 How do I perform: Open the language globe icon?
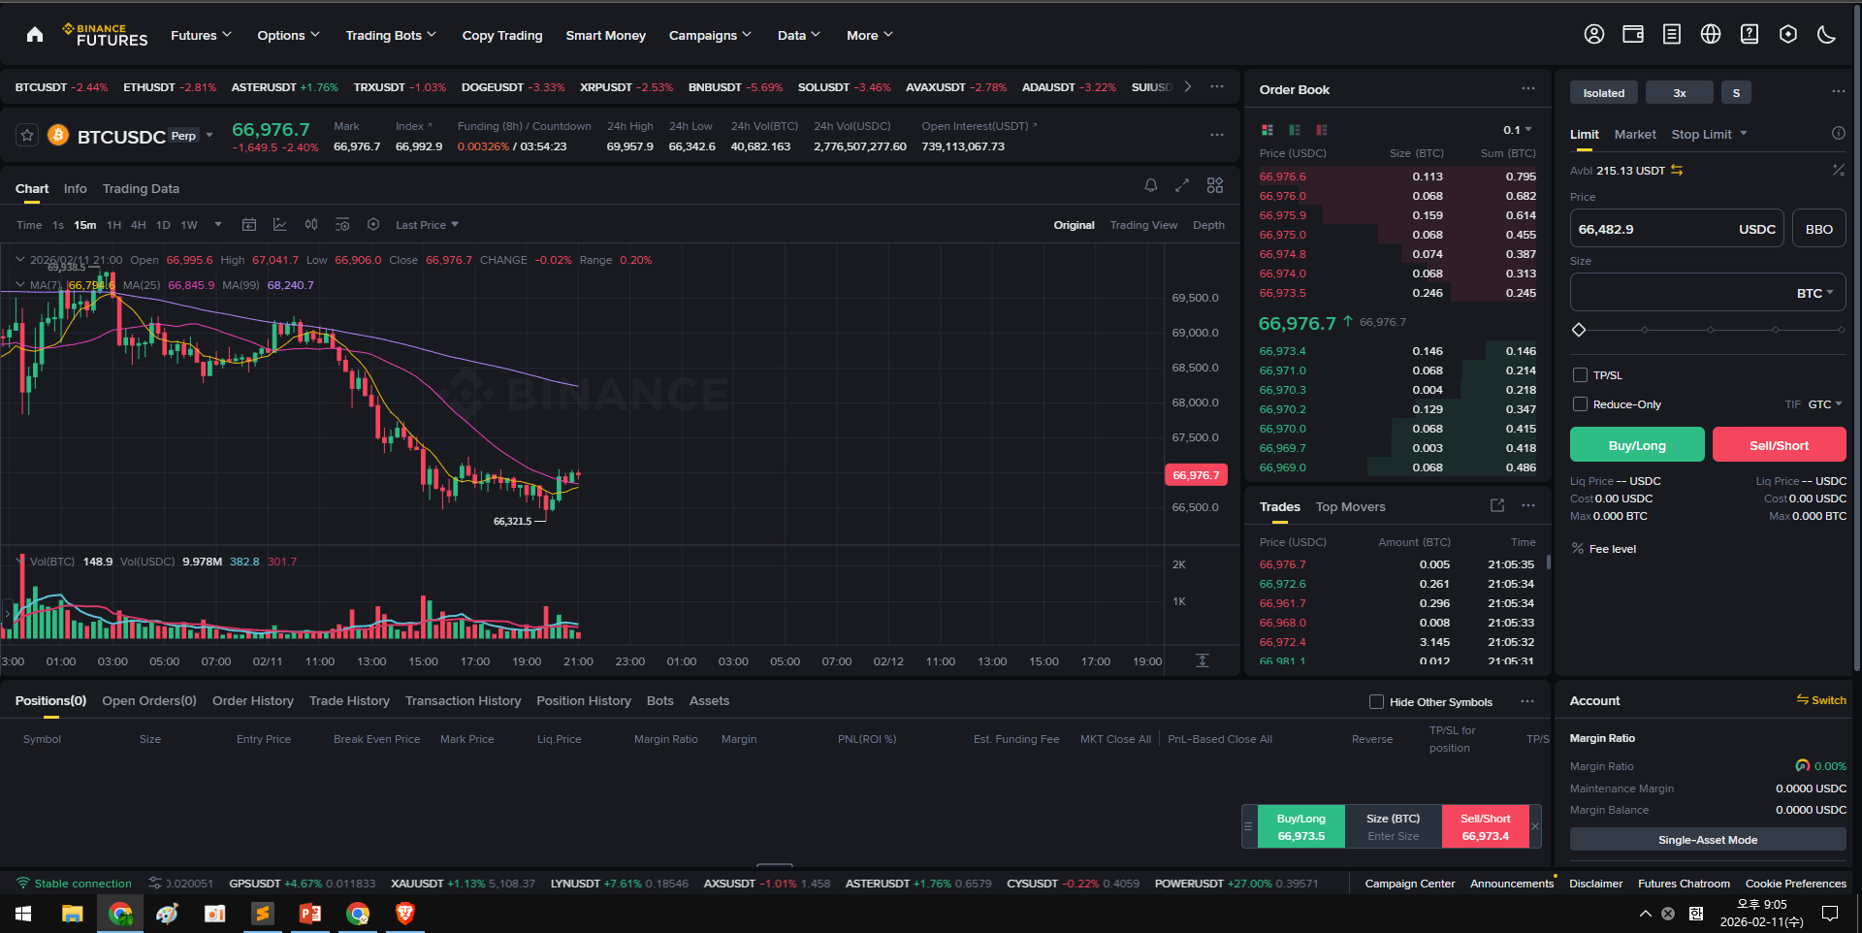point(1711,34)
